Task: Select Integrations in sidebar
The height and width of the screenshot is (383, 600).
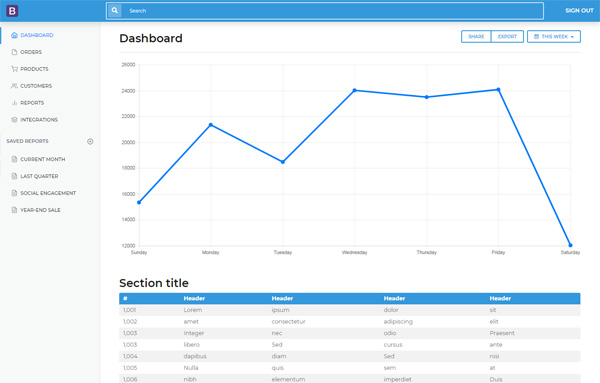Action: pyautogui.click(x=39, y=120)
